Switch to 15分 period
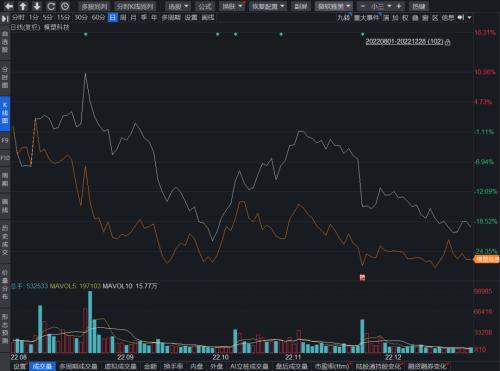Image resolution: width=500 pixels, height=371 pixels. (63, 17)
